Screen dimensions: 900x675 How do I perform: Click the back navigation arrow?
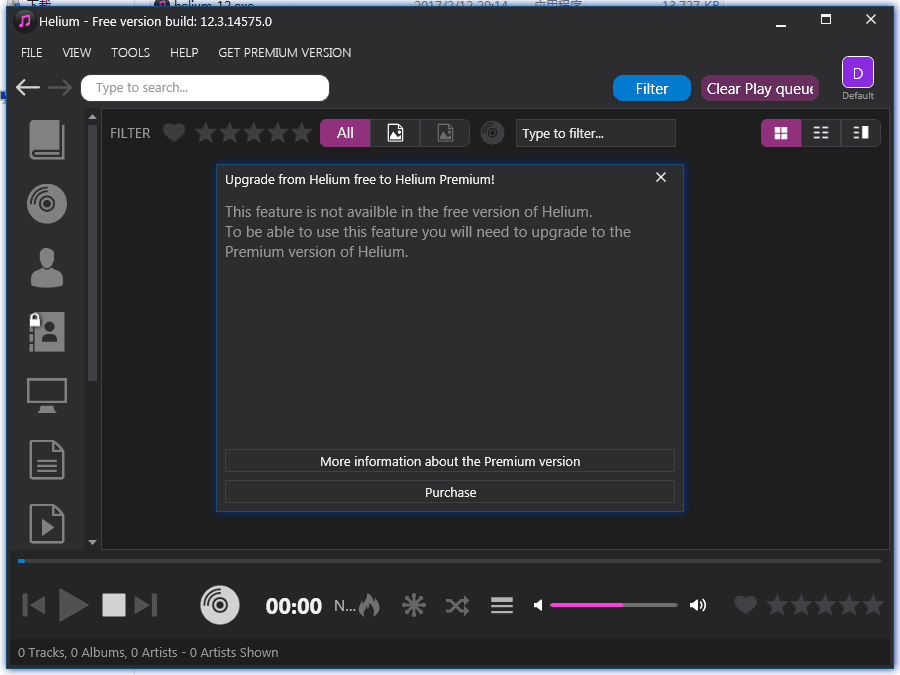coord(28,88)
